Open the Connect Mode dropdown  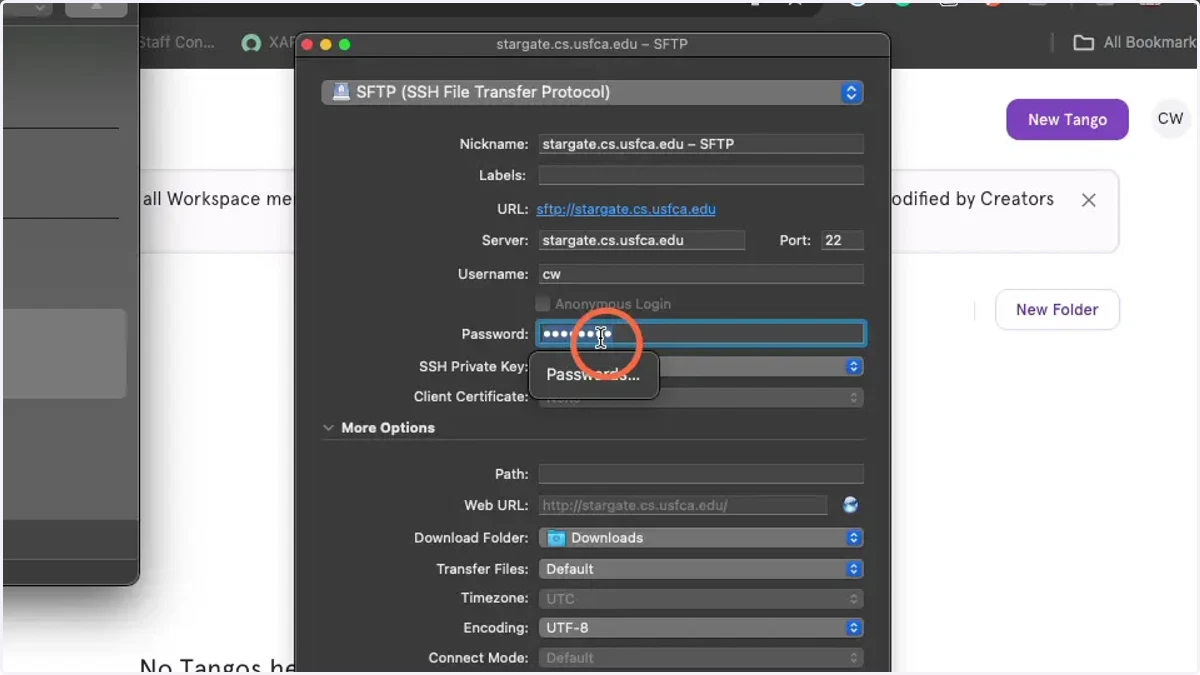[x=701, y=658]
